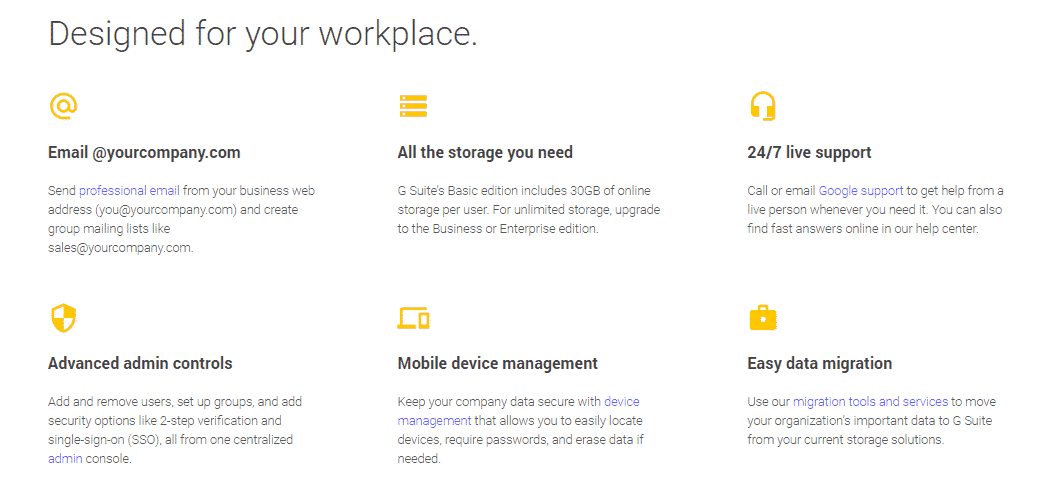Click the "Email @yourcompany.com" heading
The image size is (1044, 483).
coord(144,153)
